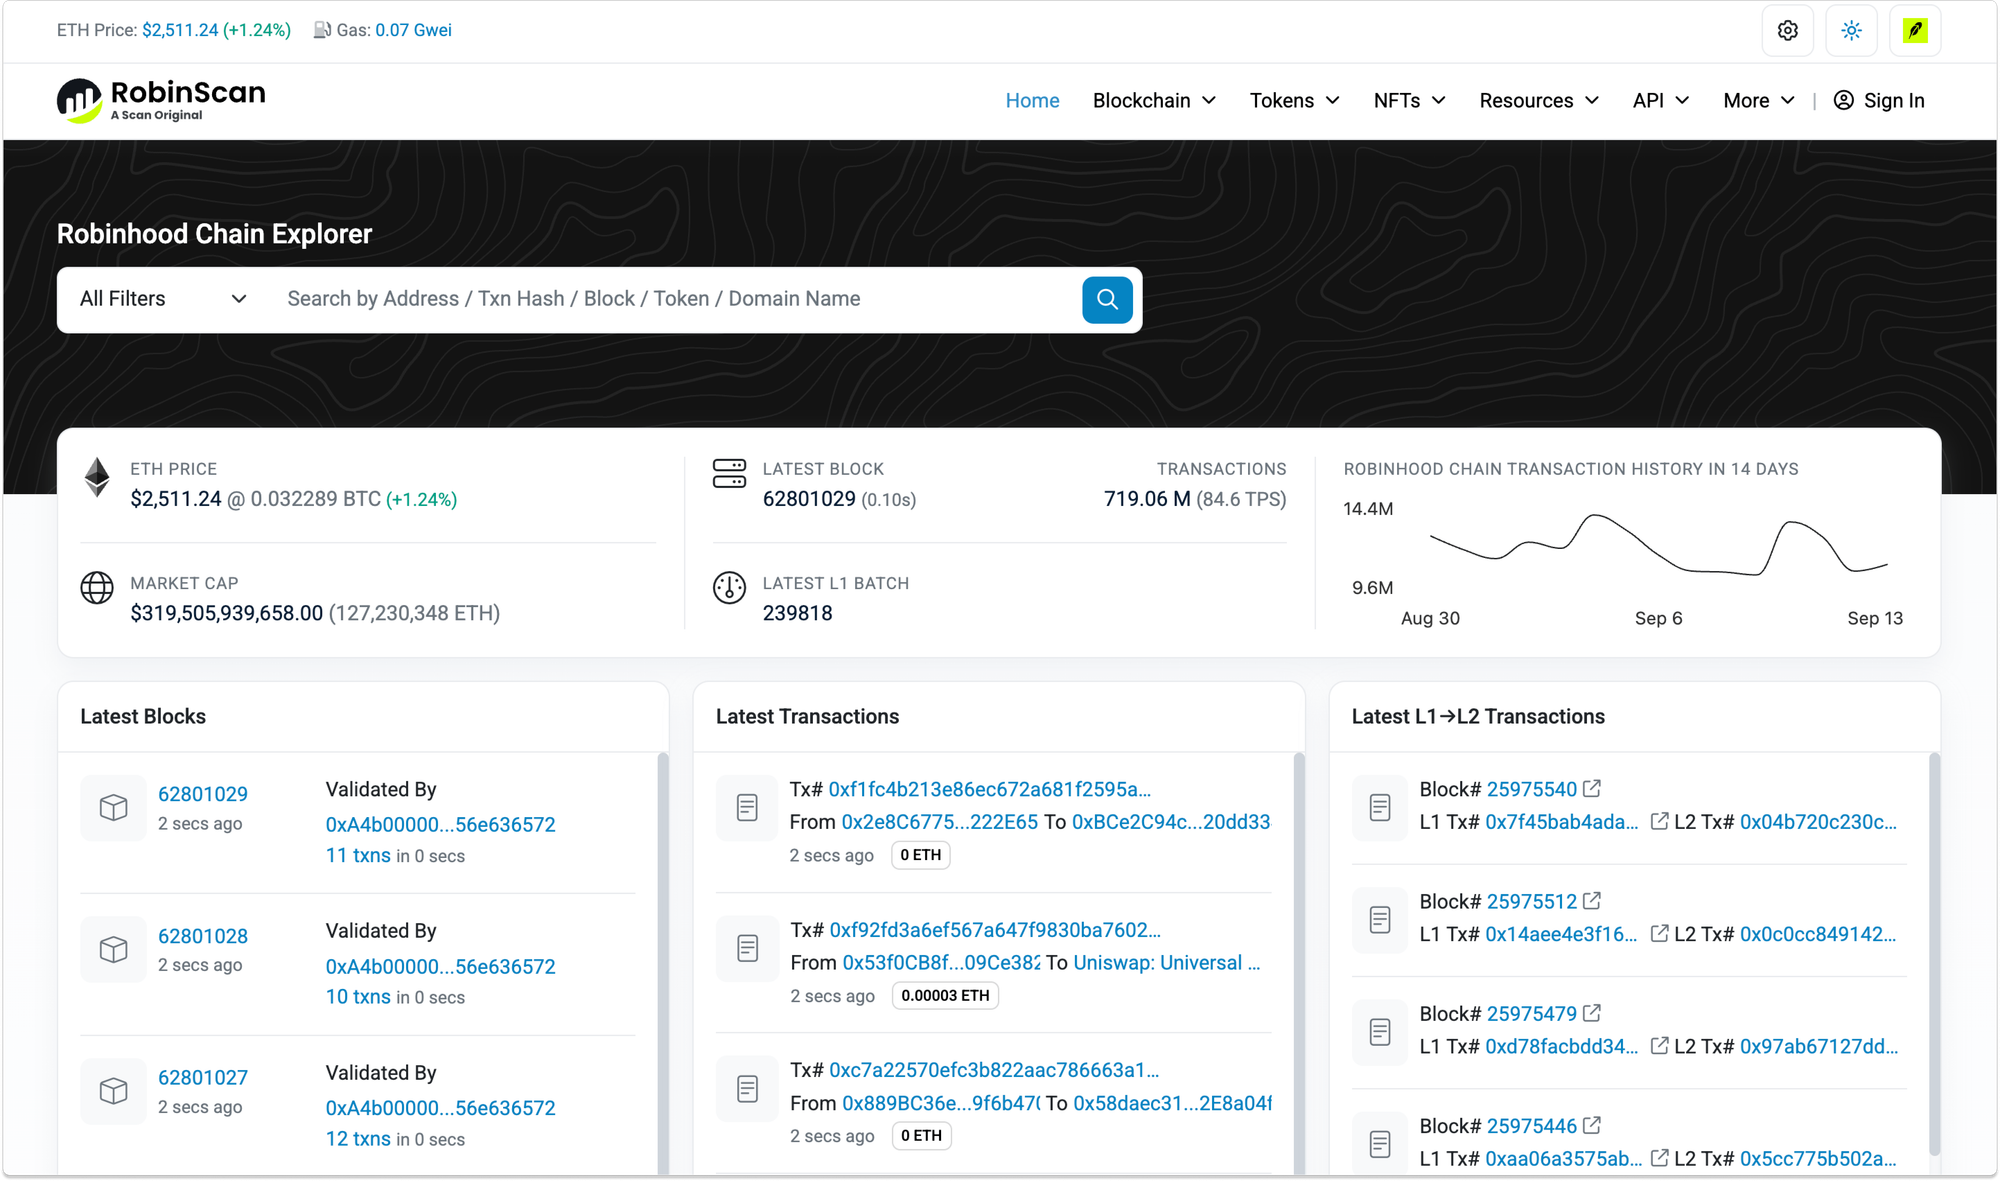Toggle the sun theme mode icon

coord(1851,31)
